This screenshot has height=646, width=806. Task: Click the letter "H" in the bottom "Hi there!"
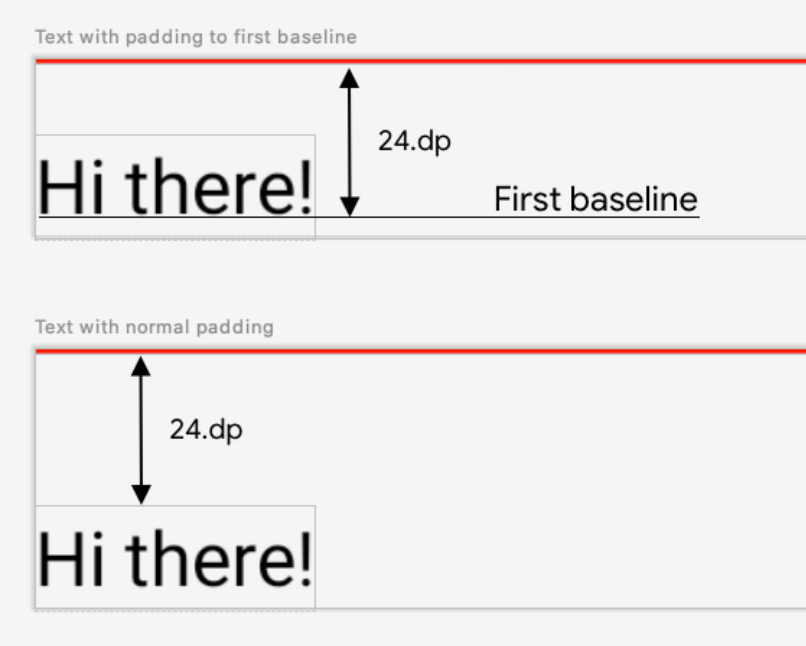pyautogui.click(x=56, y=558)
